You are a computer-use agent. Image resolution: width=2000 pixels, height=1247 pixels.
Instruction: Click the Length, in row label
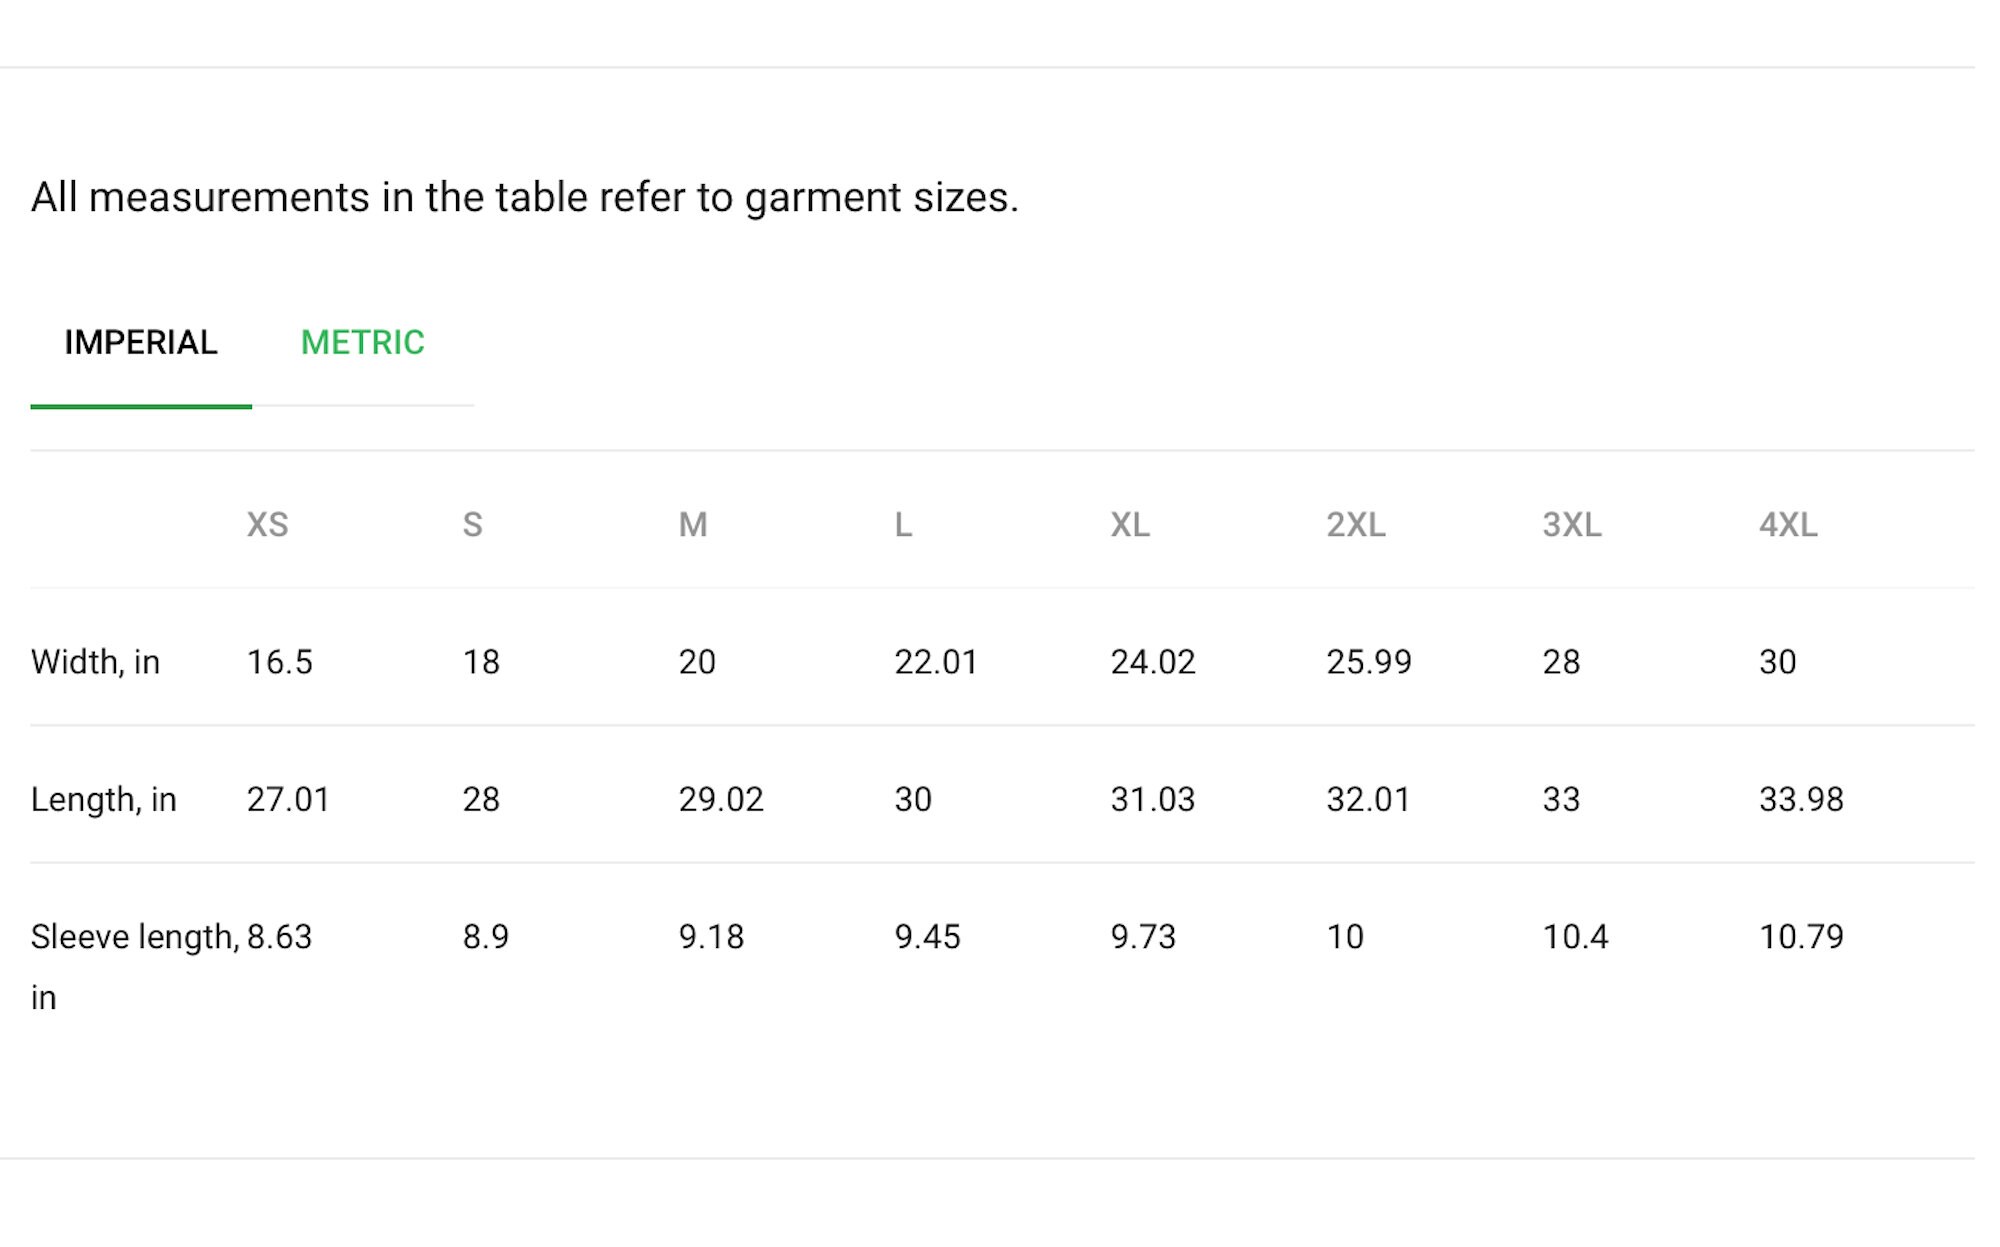(x=103, y=800)
